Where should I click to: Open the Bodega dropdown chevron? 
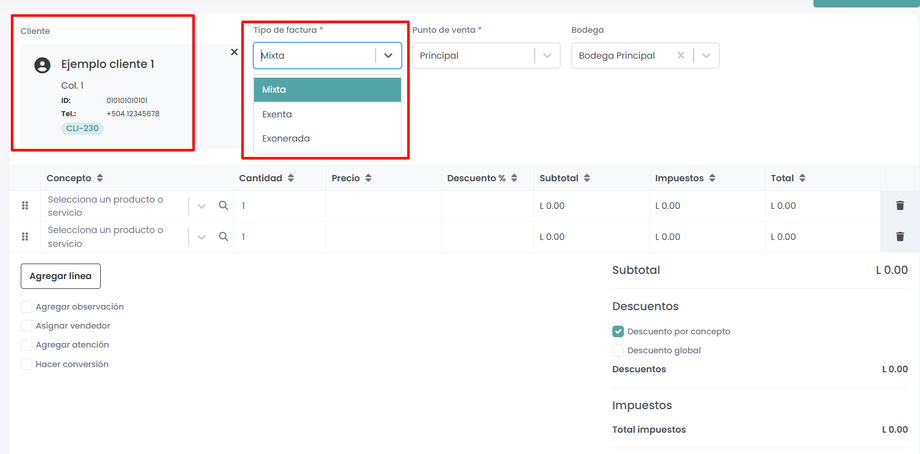click(706, 56)
